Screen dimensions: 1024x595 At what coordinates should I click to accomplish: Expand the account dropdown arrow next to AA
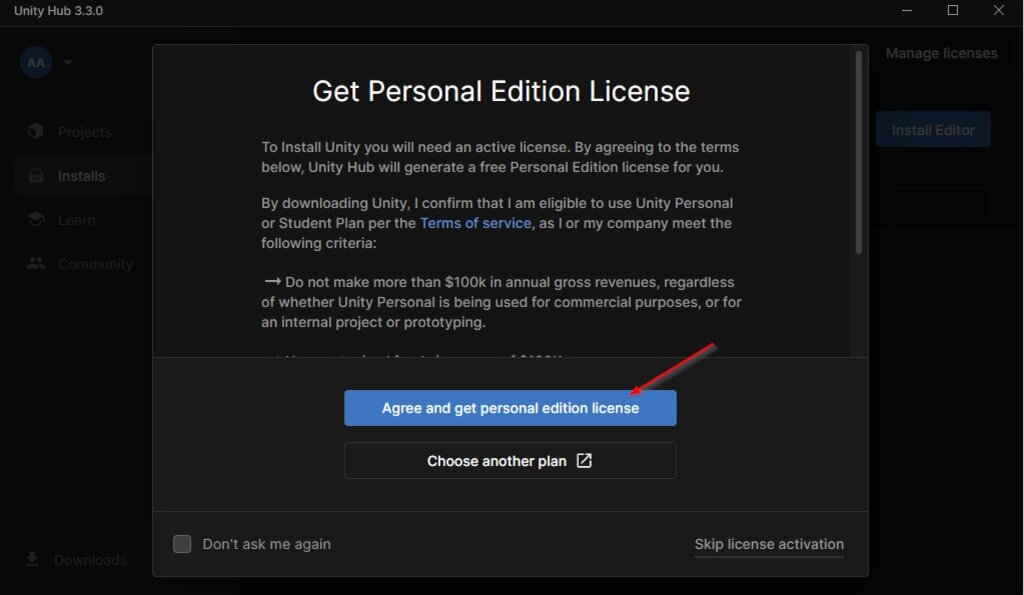click(x=68, y=62)
